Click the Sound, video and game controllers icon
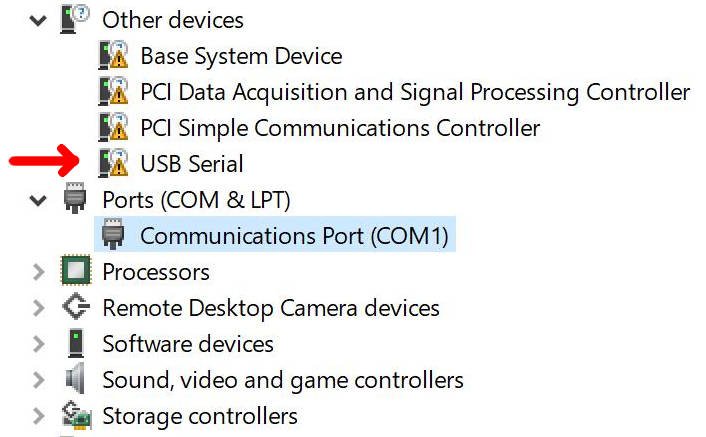The height and width of the screenshot is (437, 706). pos(75,379)
